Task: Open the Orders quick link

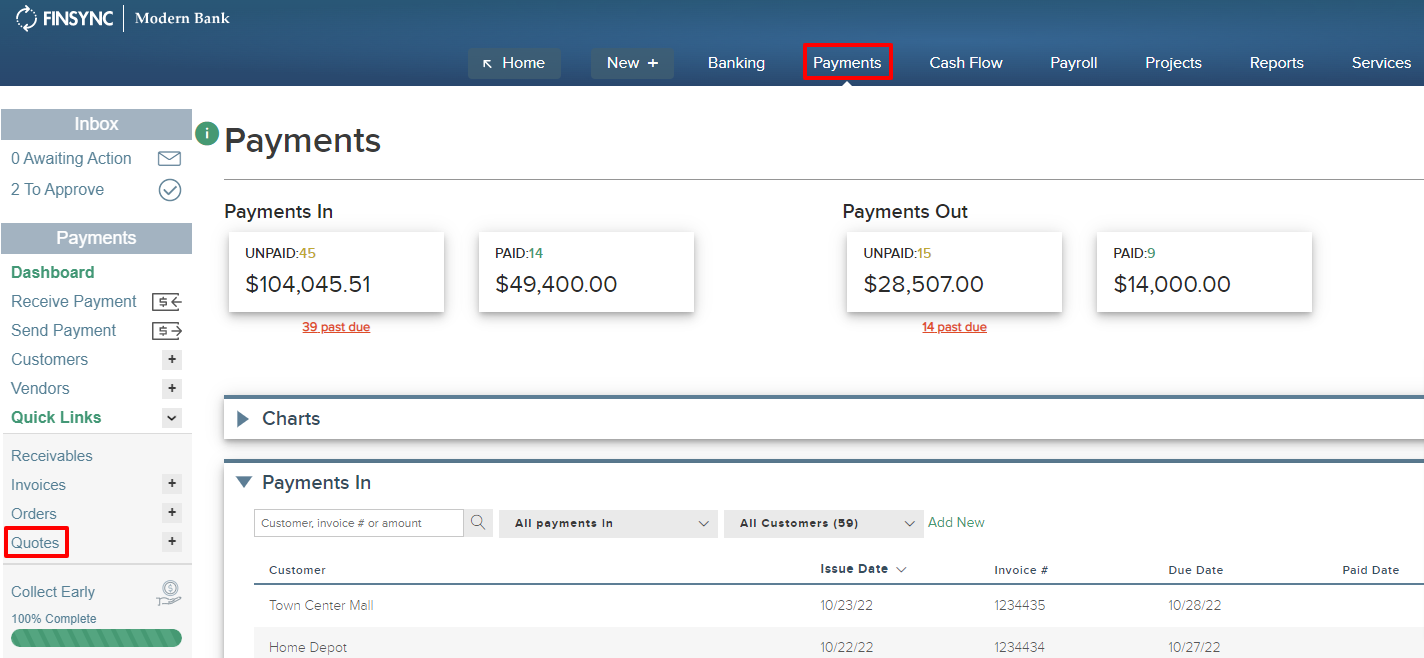Action: [34, 514]
